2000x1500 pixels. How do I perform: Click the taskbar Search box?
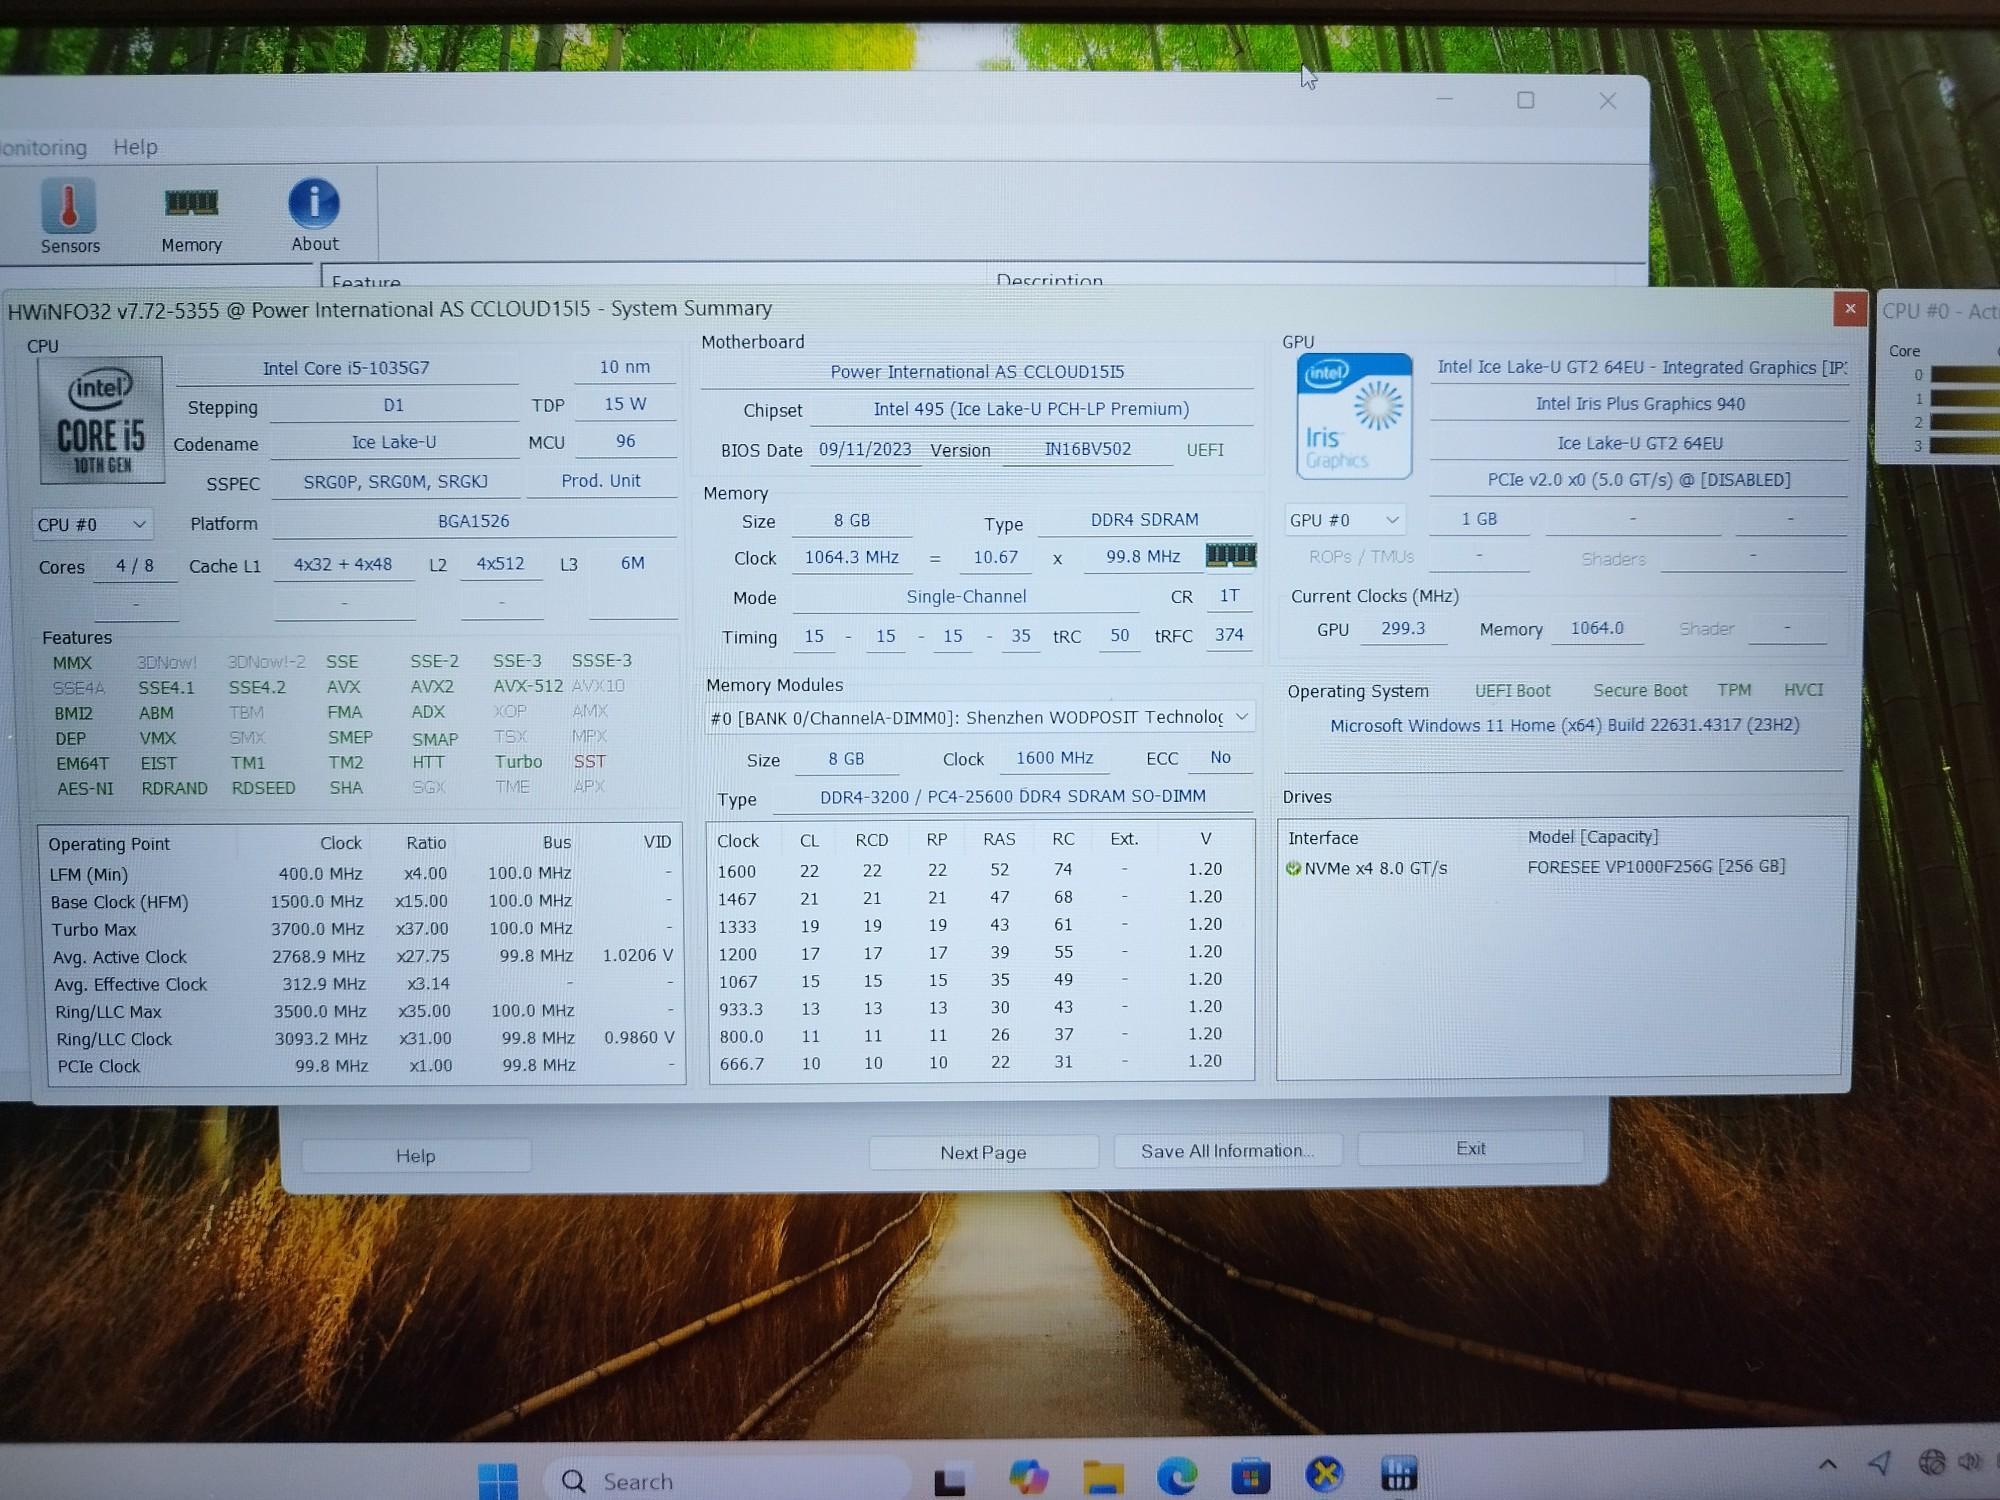pyautogui.click(x=728, y=1481)
